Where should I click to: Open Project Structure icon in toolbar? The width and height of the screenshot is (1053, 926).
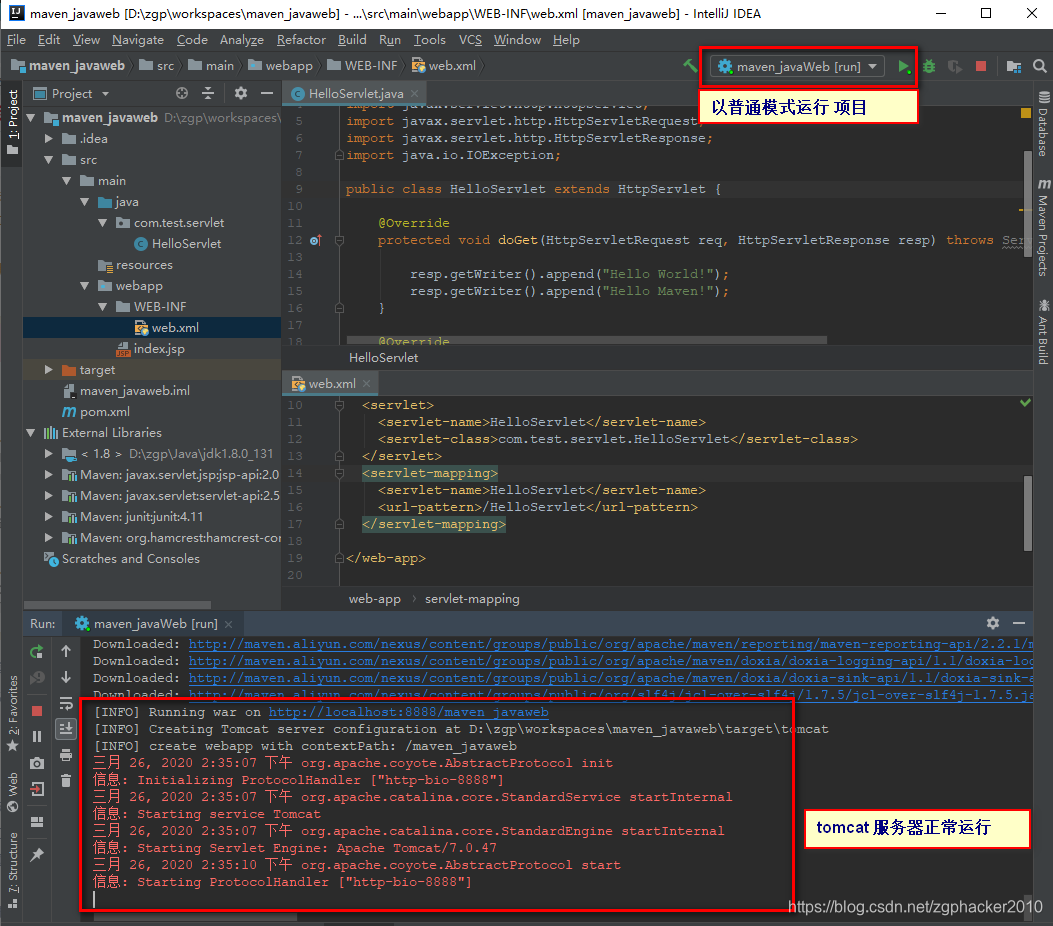[x=1013, y=66]
